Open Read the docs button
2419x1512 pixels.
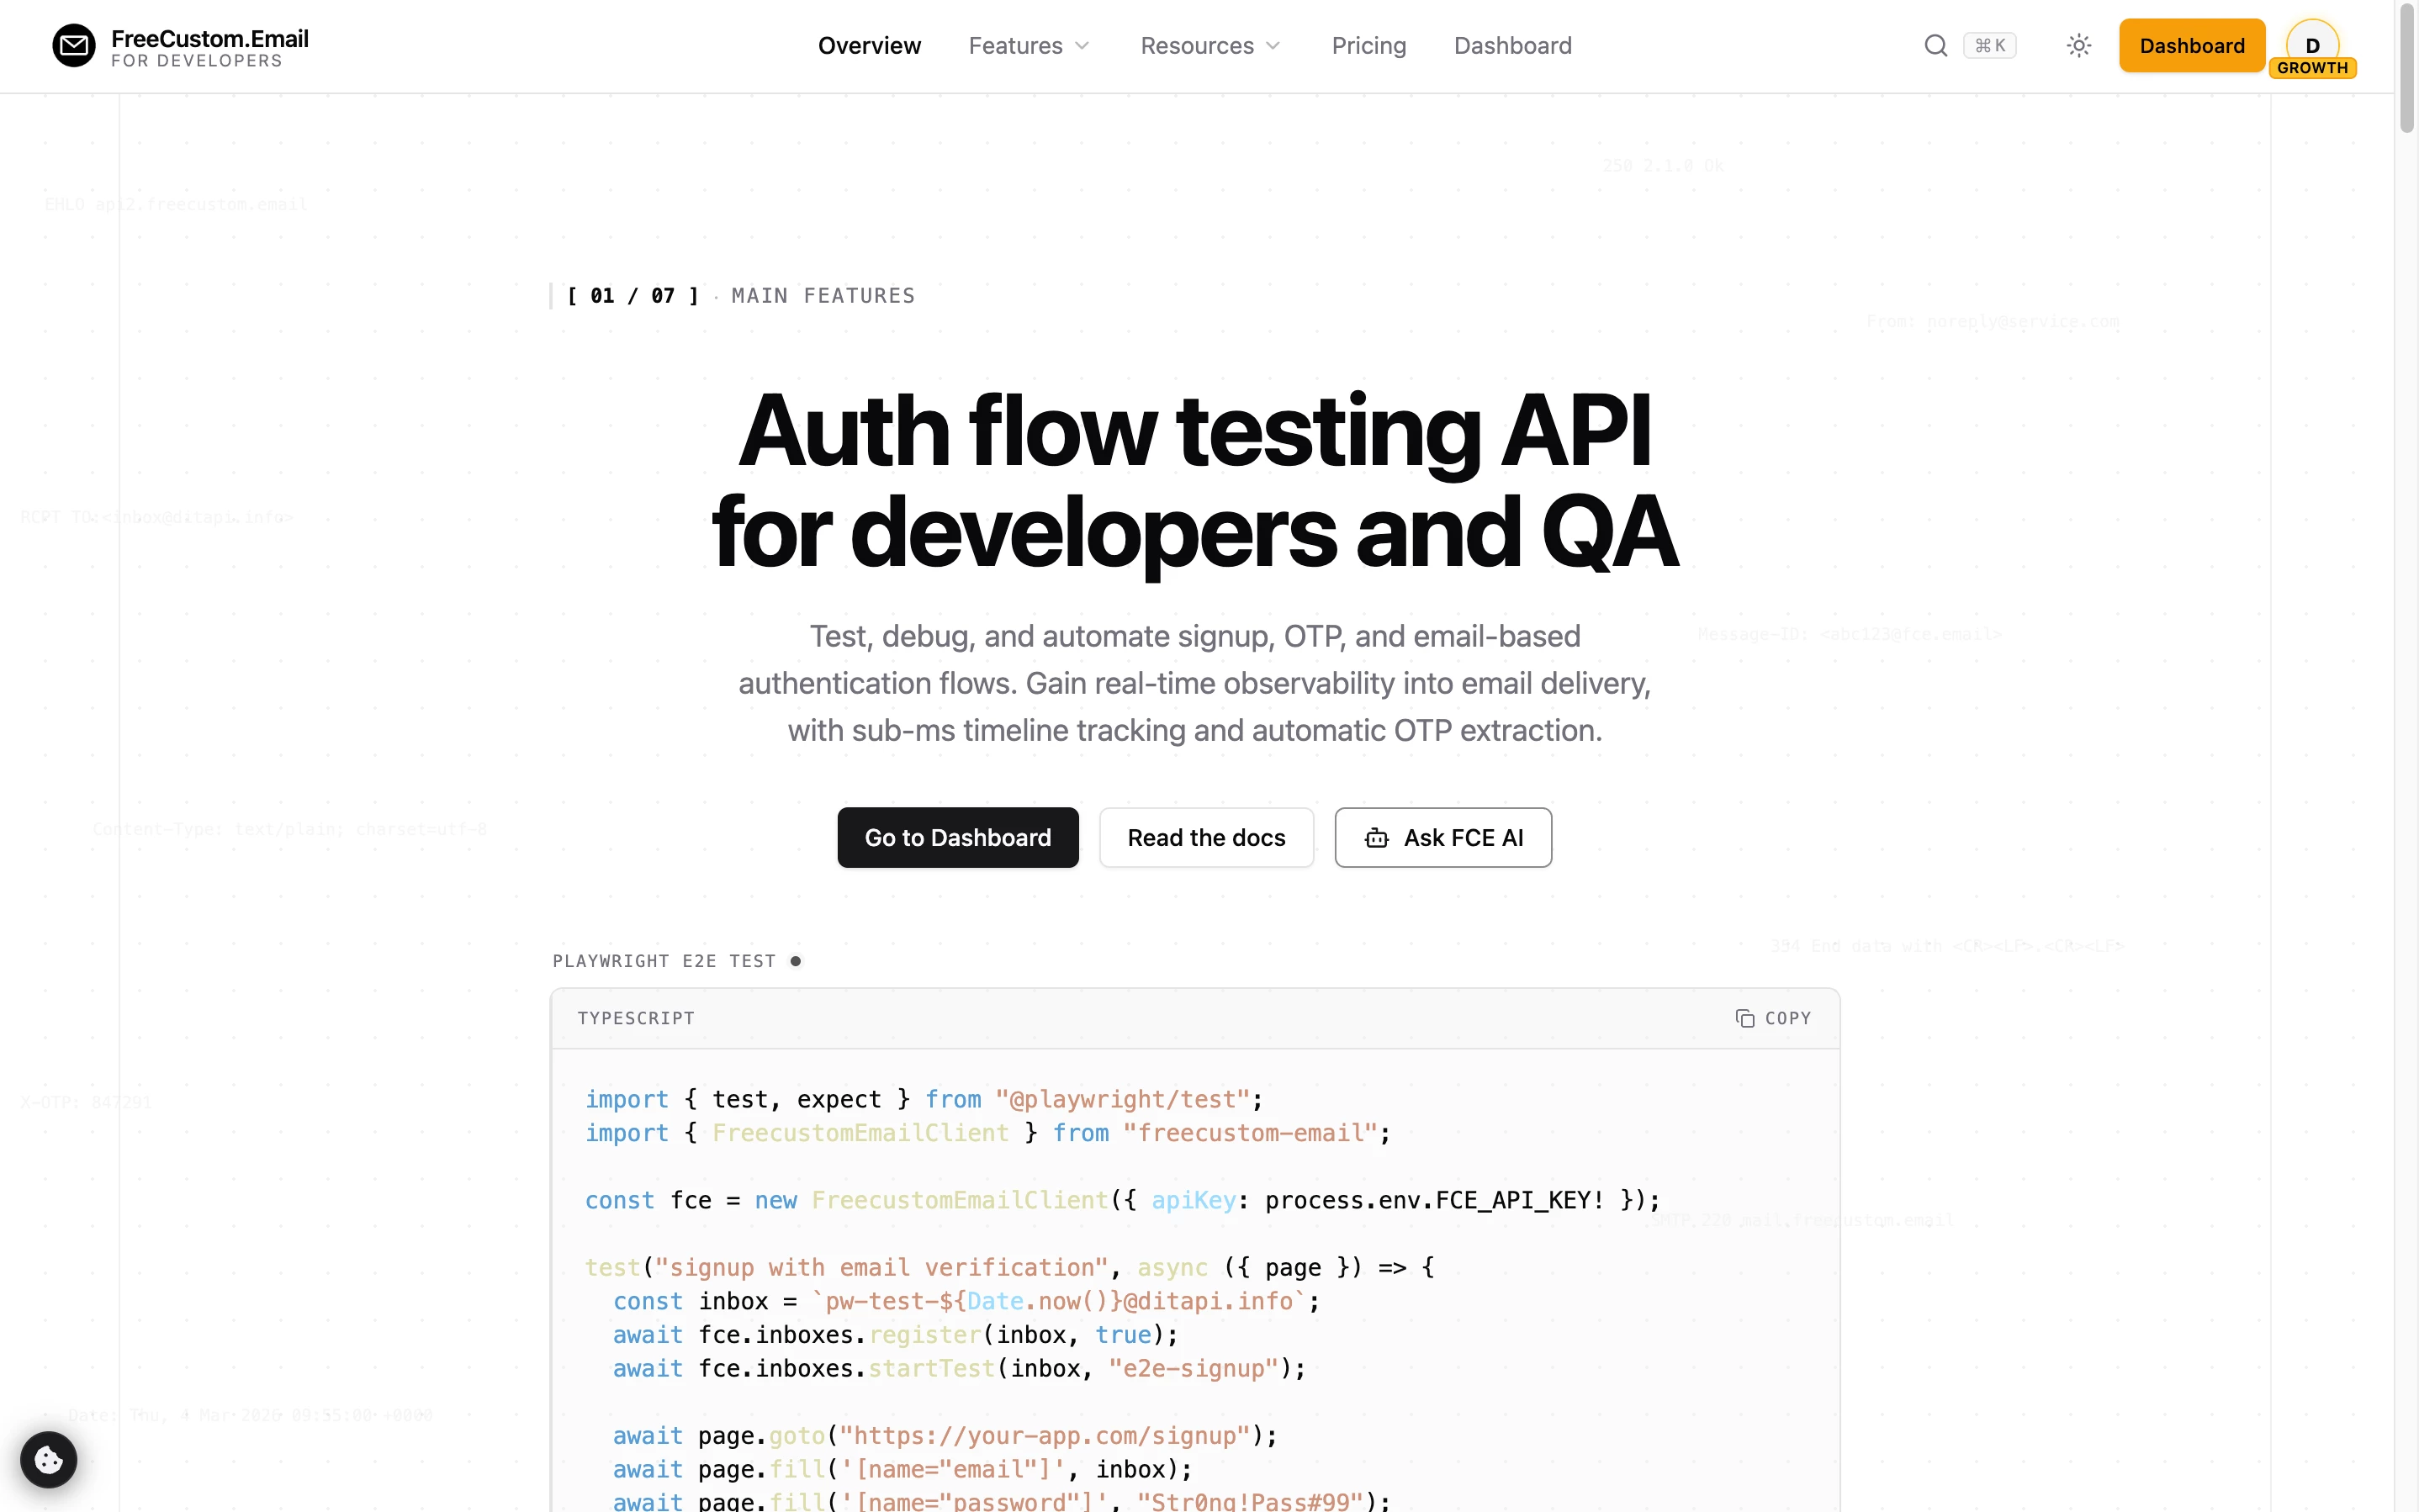point(1206,838)
